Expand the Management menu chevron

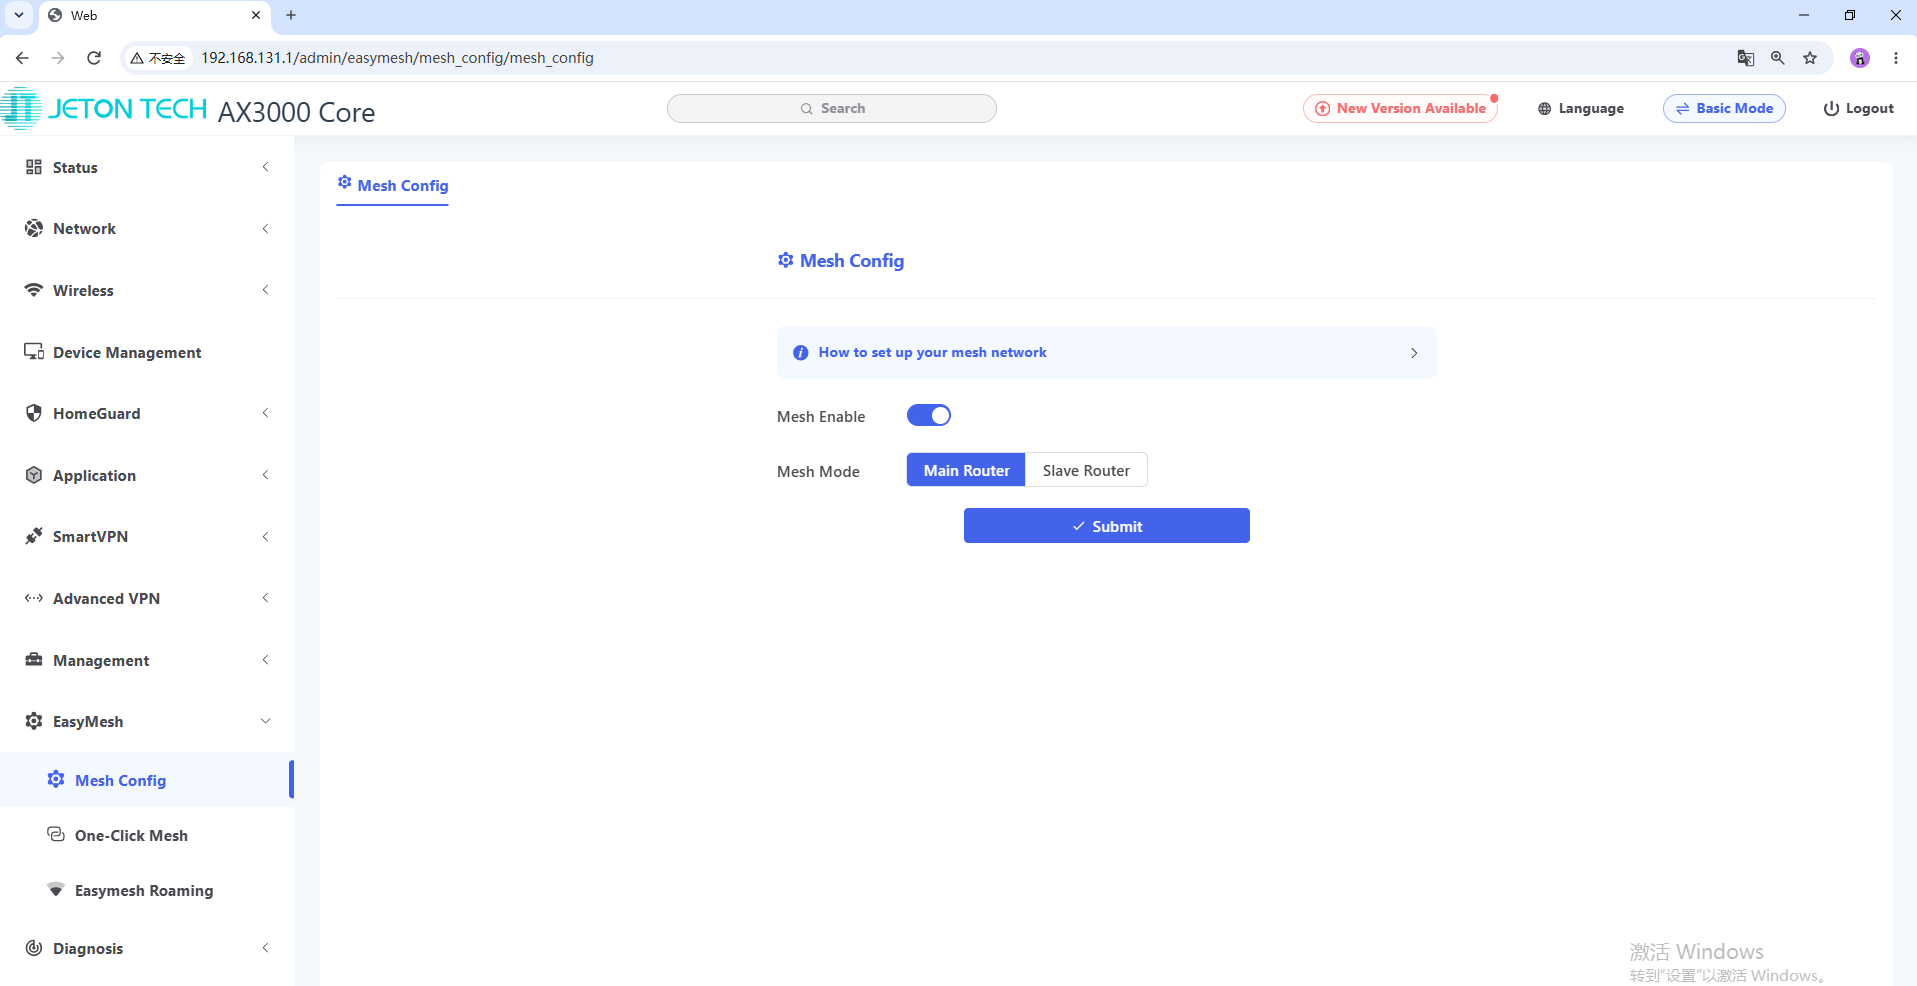click(265, 660)
